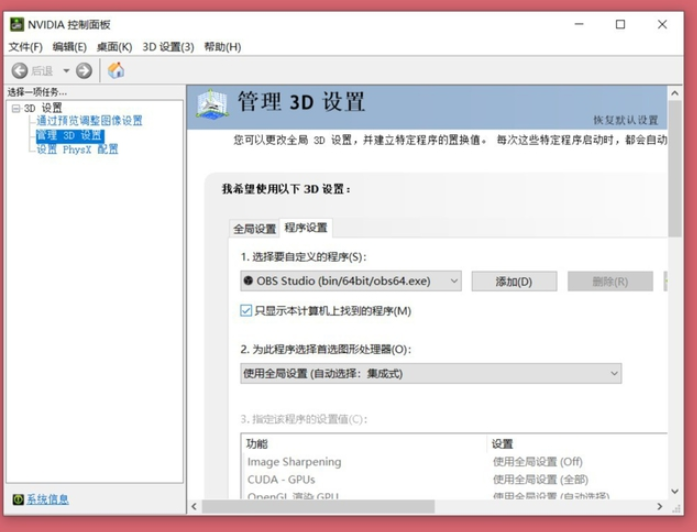Click the home icon in toolbar
This screenshot has width=697, height=532.
click(x=116, y=70)
